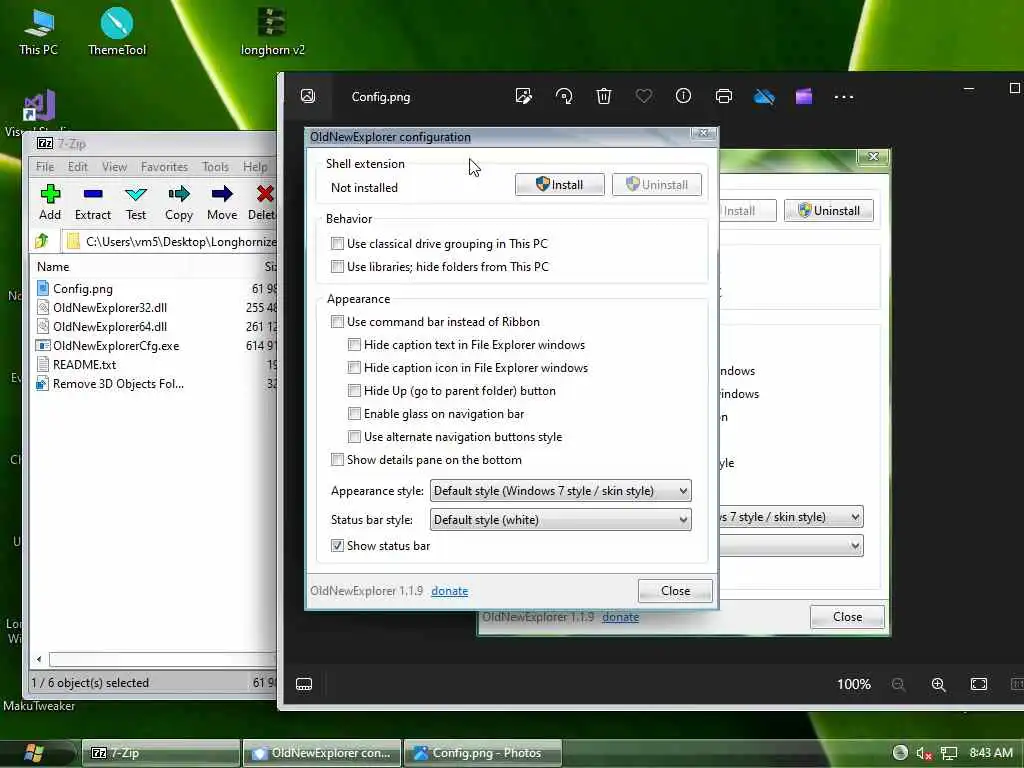
Task: Click Edit & Create icon in Photos
Action: (523, 97)
